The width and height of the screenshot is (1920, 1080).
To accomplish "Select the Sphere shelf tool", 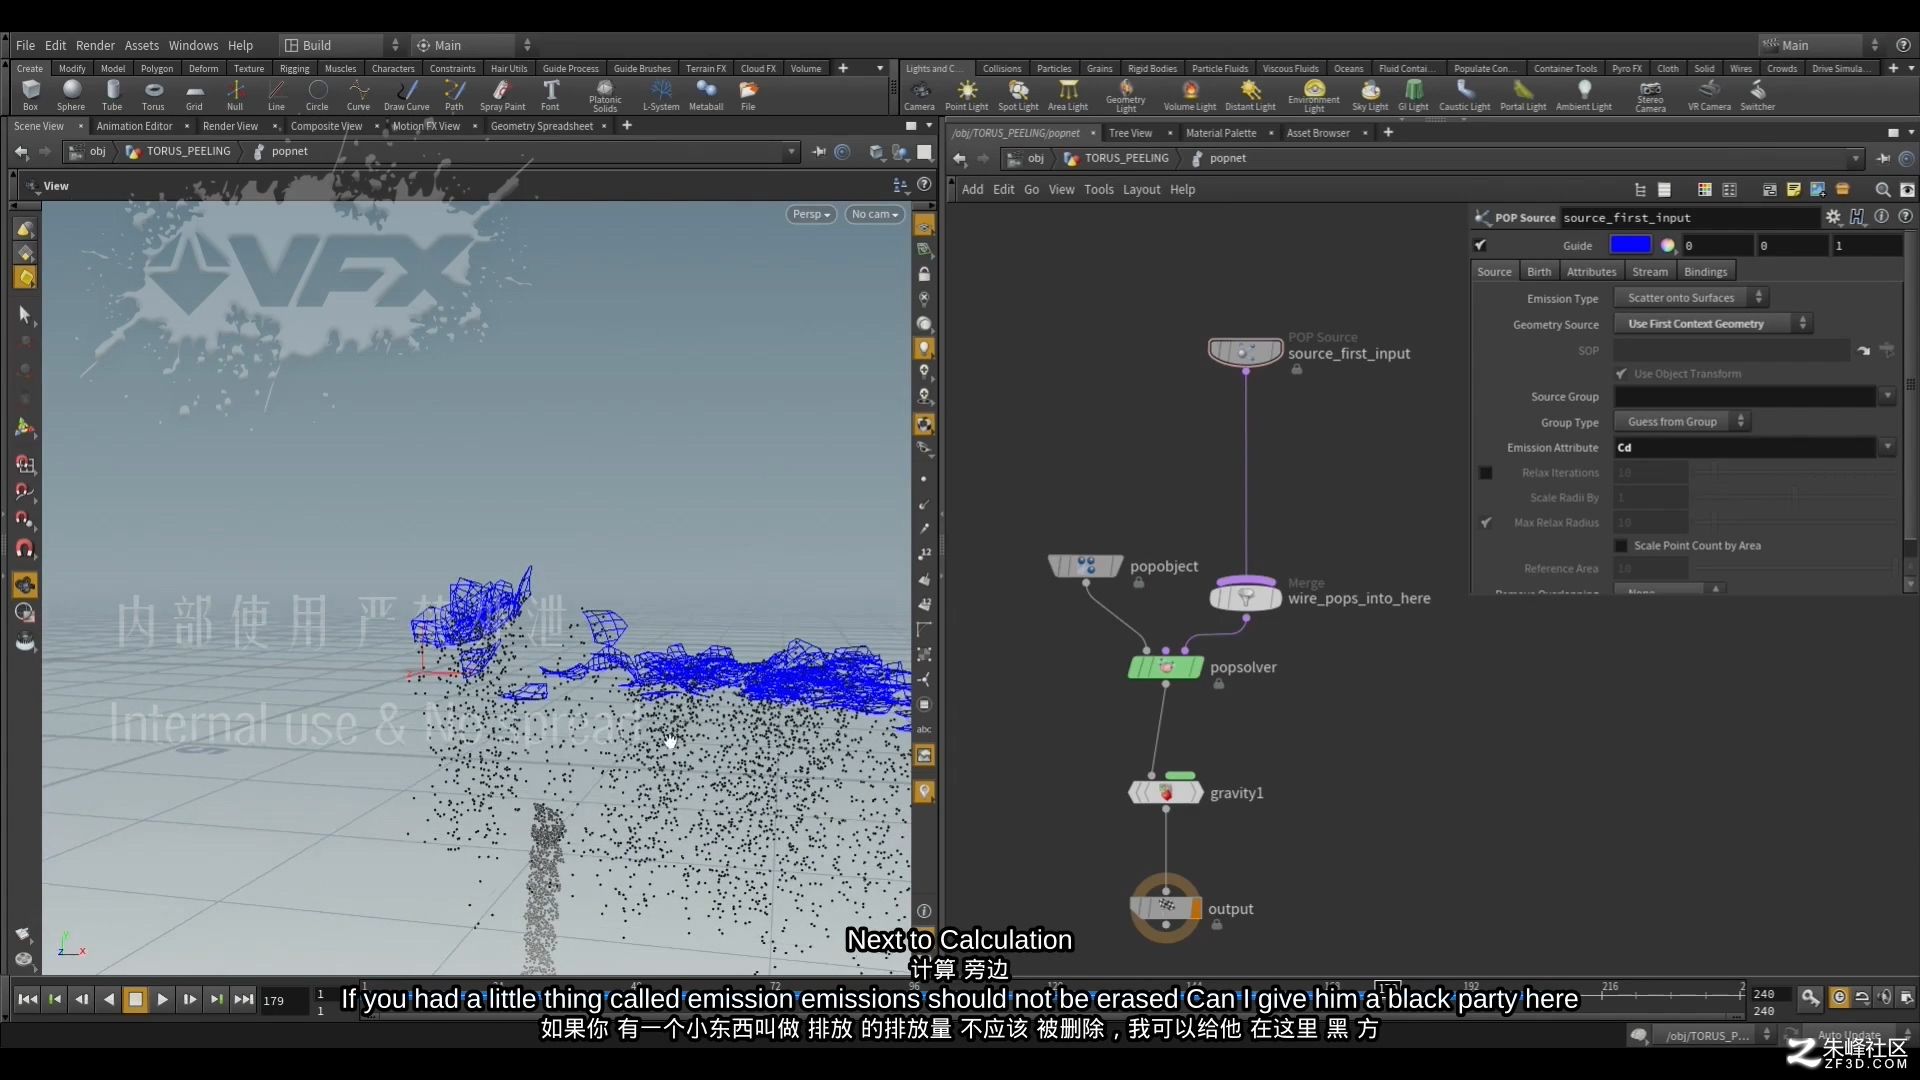I will click(71, 95).
